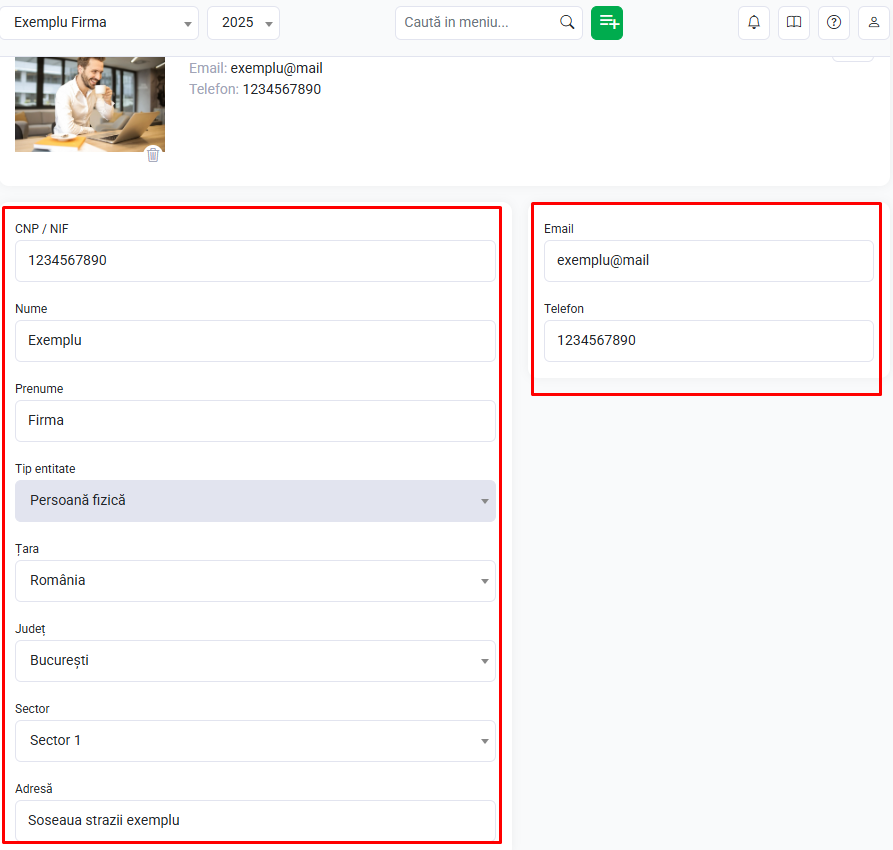The height and width of the screenshot is (850, 893).
Task: Click the CNP / NIF input field
Action: (255, 261)
